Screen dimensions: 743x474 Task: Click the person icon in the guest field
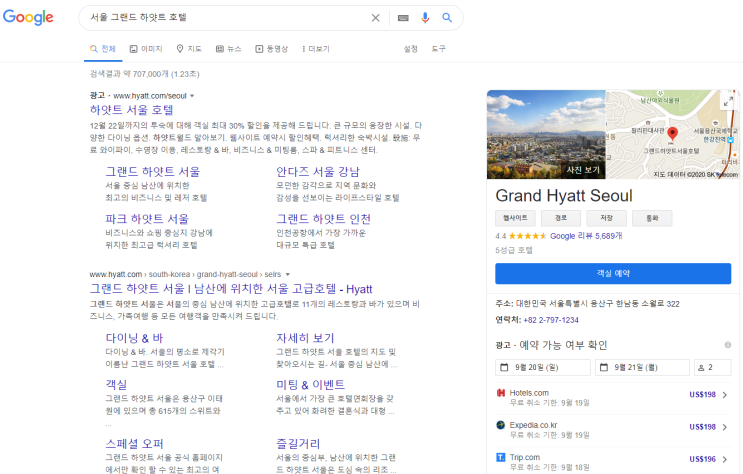coord(701,368)
